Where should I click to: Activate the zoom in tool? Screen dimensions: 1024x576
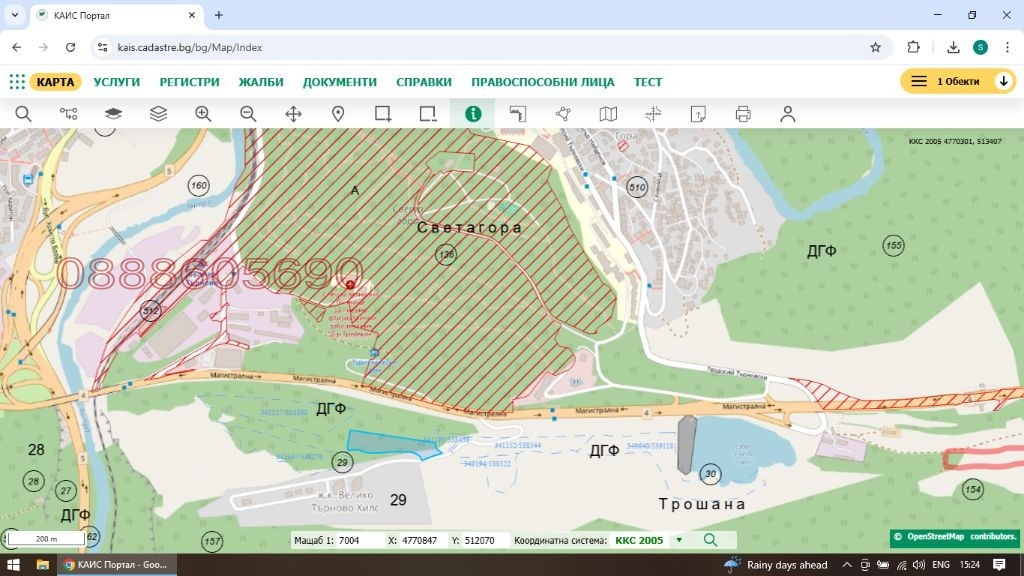[x=203, y=114]
